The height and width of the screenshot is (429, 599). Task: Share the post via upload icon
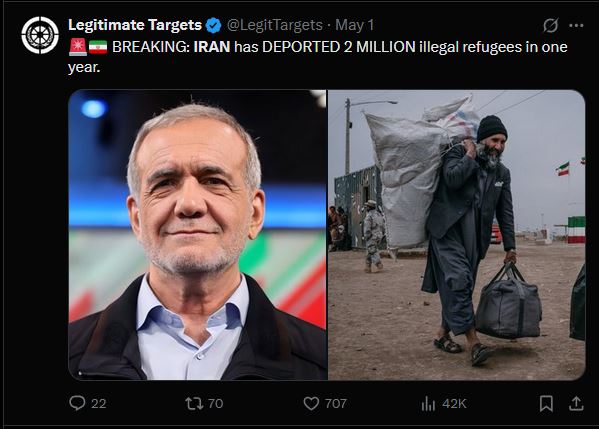576,403
